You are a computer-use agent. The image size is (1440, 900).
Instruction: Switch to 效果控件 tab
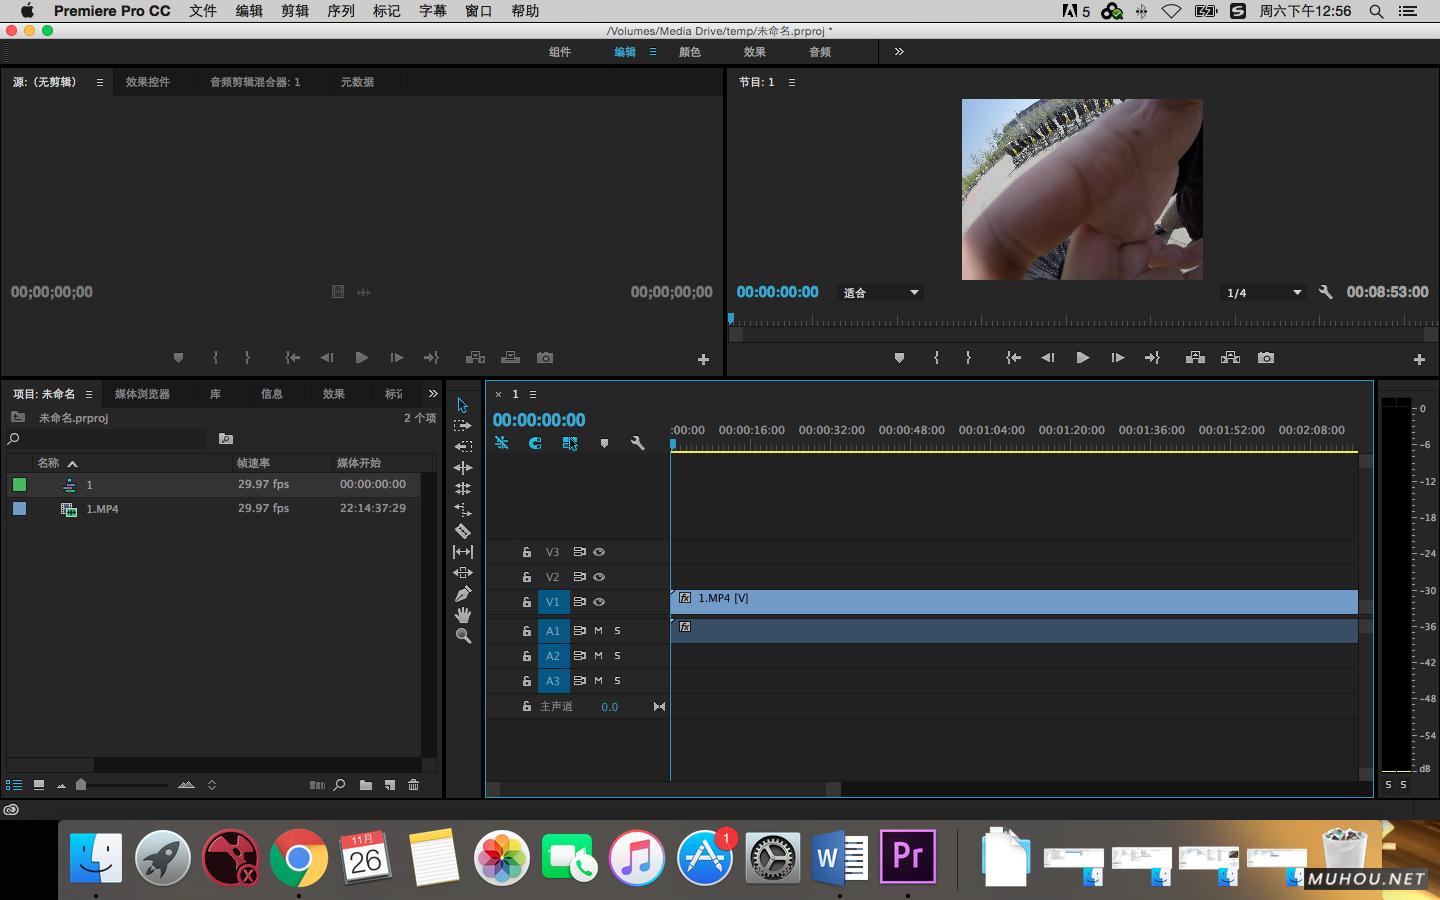(148, 82)
